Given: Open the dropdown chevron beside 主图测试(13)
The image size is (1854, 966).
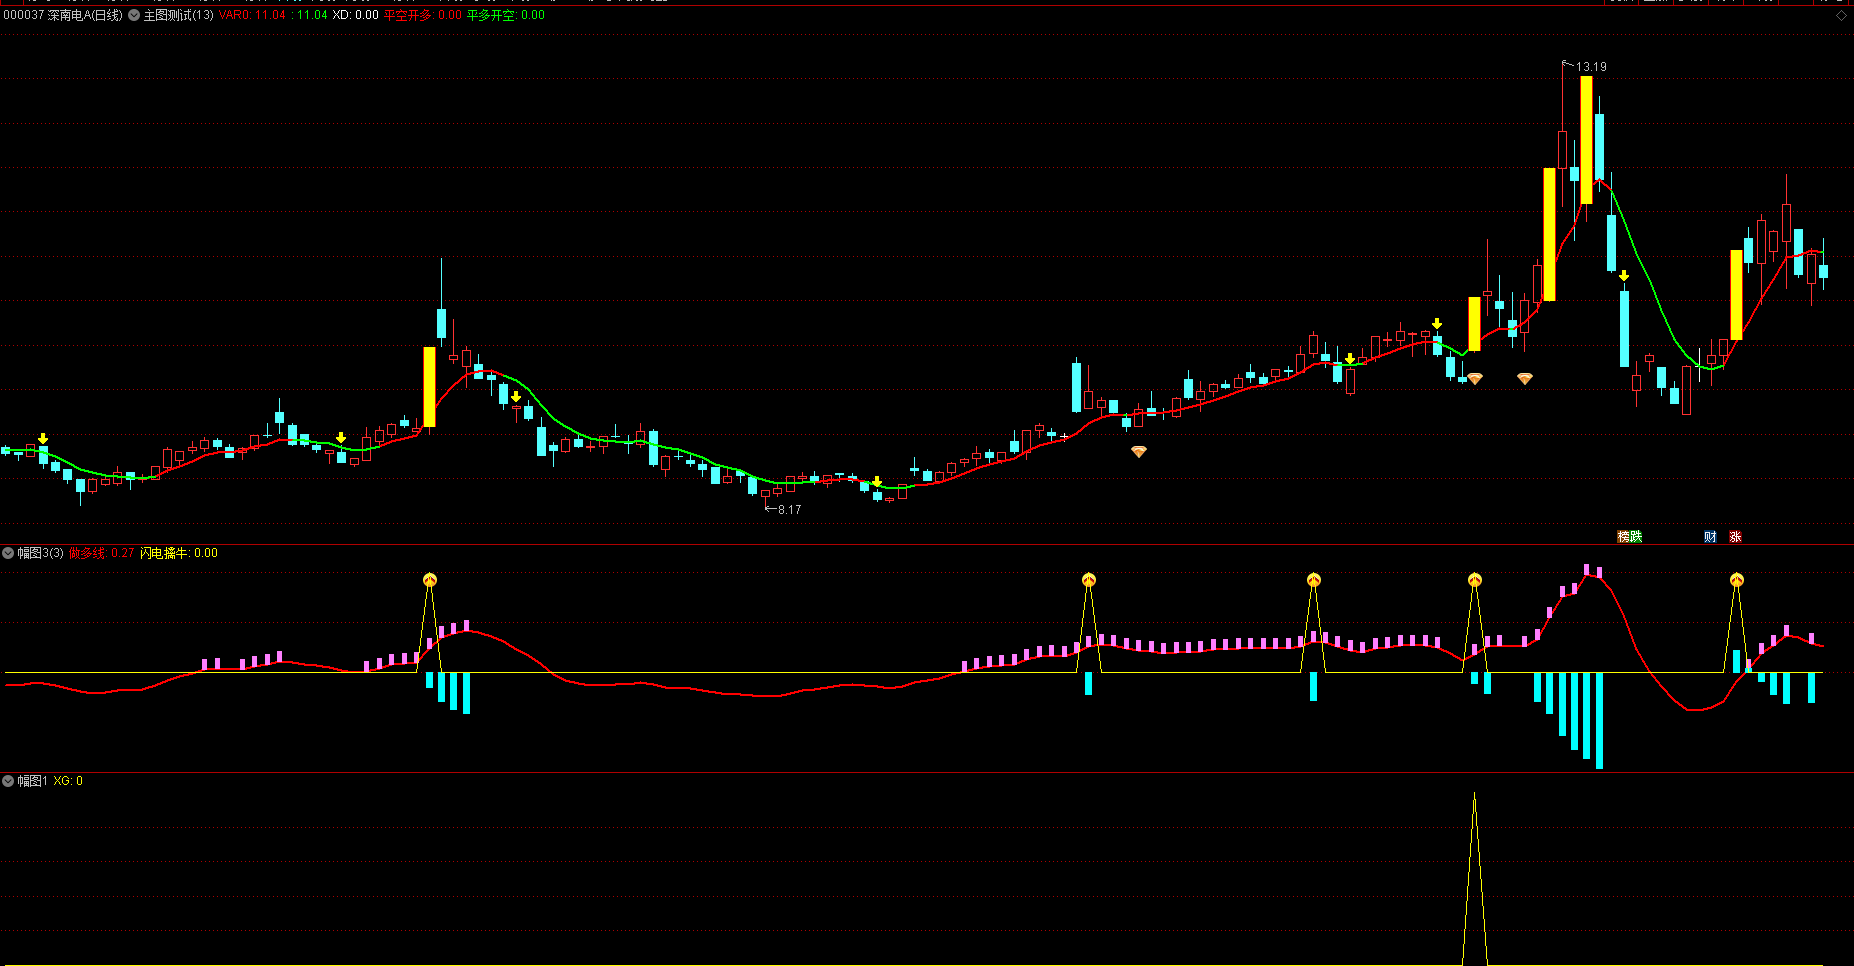Looking at the screenshot, I should (134, 15).
